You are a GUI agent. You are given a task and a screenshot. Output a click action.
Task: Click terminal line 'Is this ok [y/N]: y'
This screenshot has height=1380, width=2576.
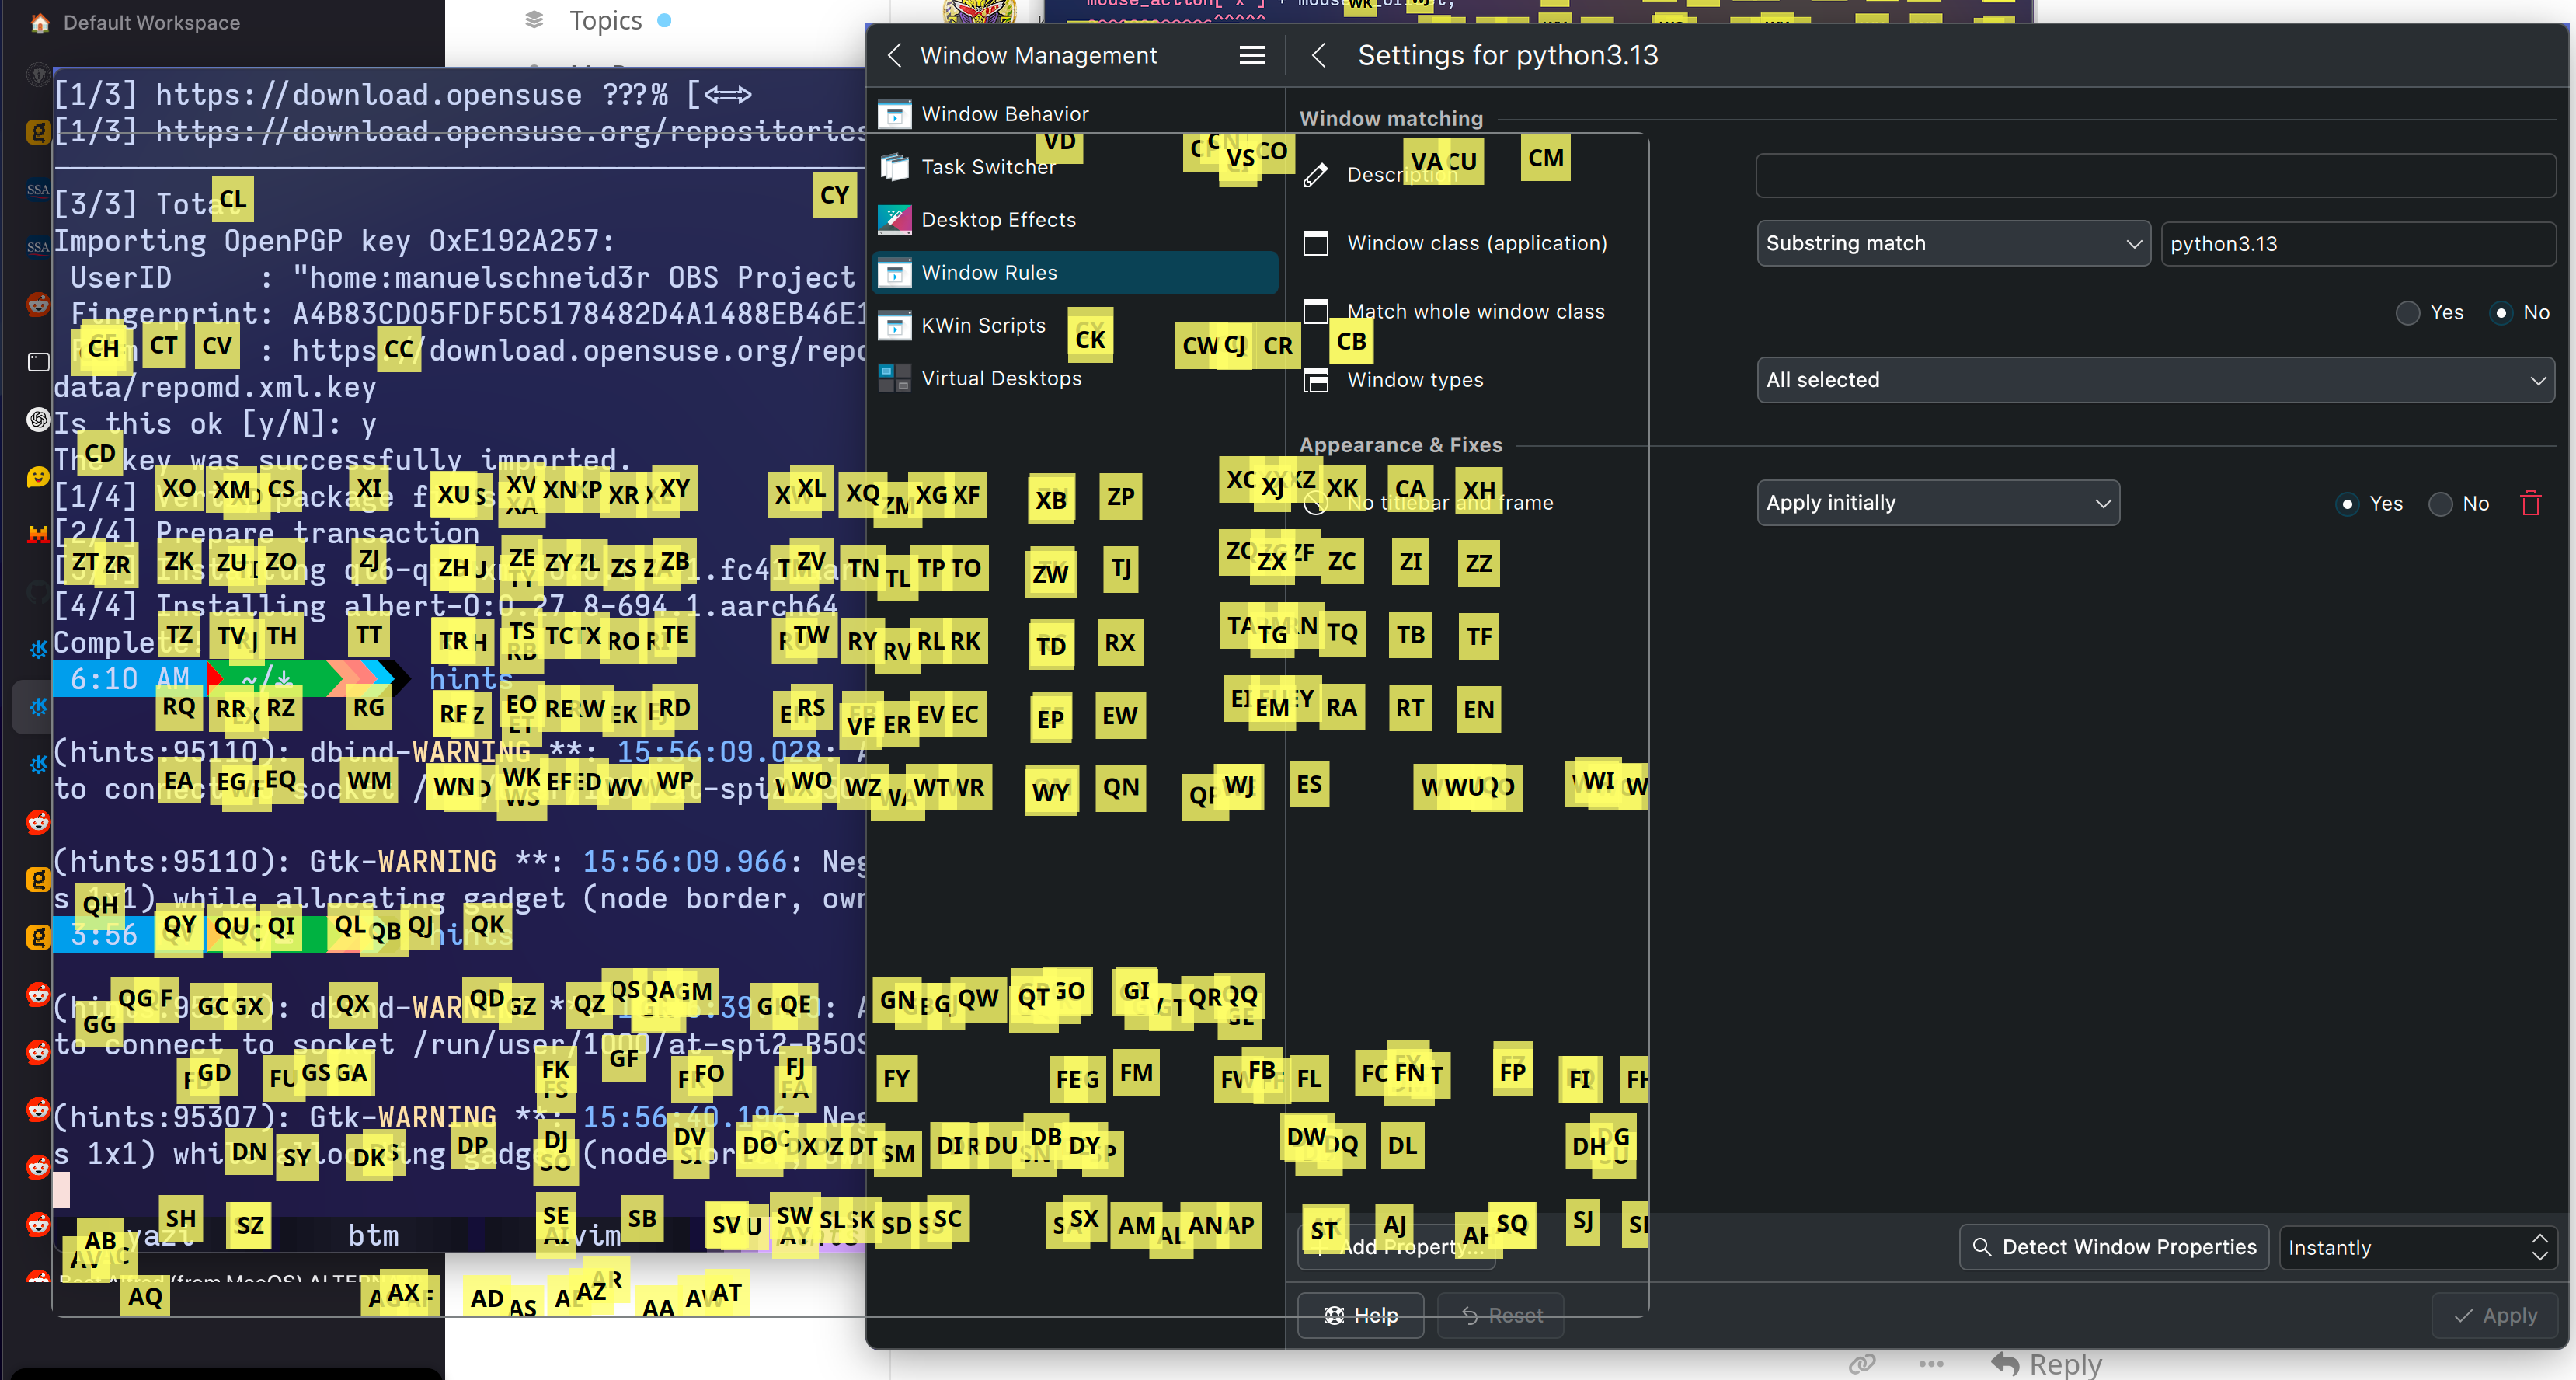214,424
